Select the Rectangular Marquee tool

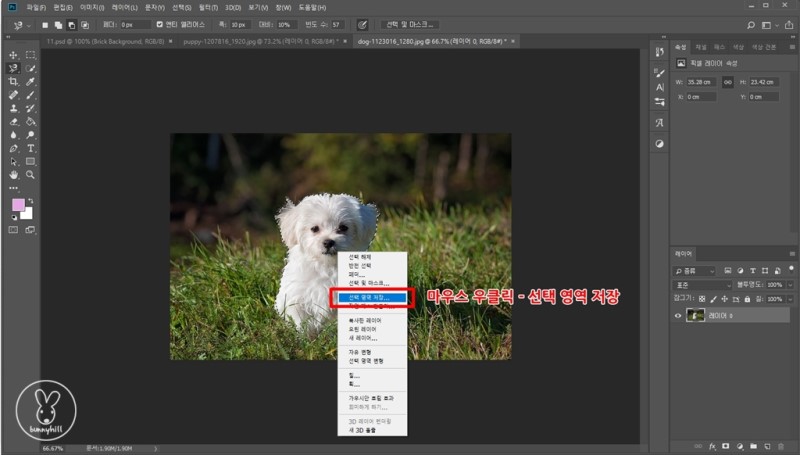[x=31, y=55]
